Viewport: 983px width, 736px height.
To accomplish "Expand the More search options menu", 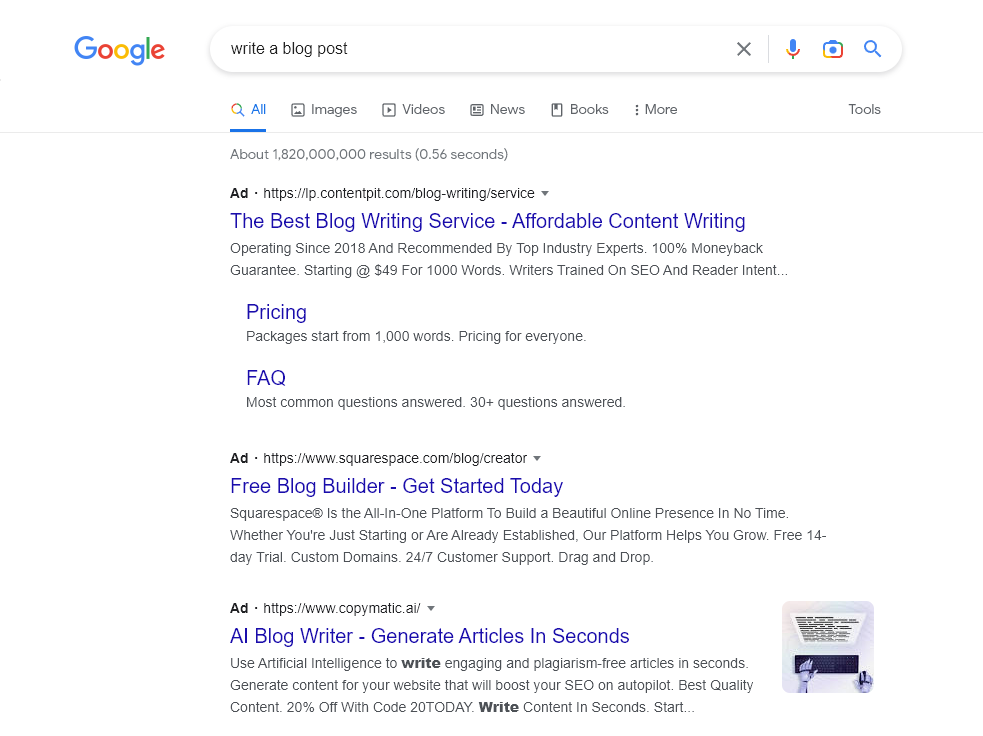I will pyautogui.click(x=655, y=109).
